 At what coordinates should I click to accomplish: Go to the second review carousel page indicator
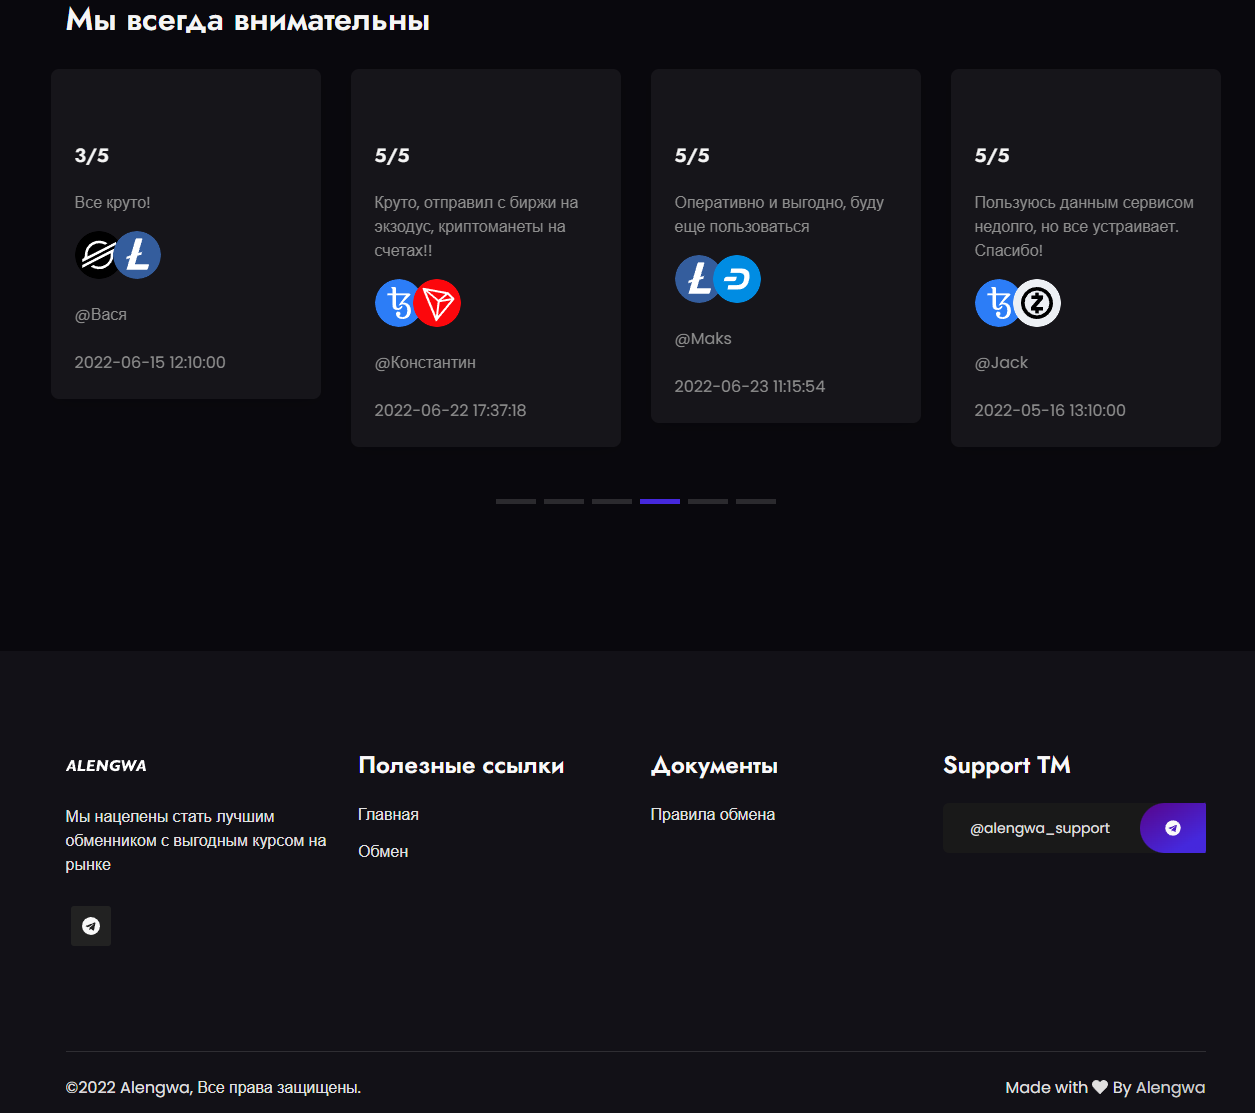tap(564, 501)
